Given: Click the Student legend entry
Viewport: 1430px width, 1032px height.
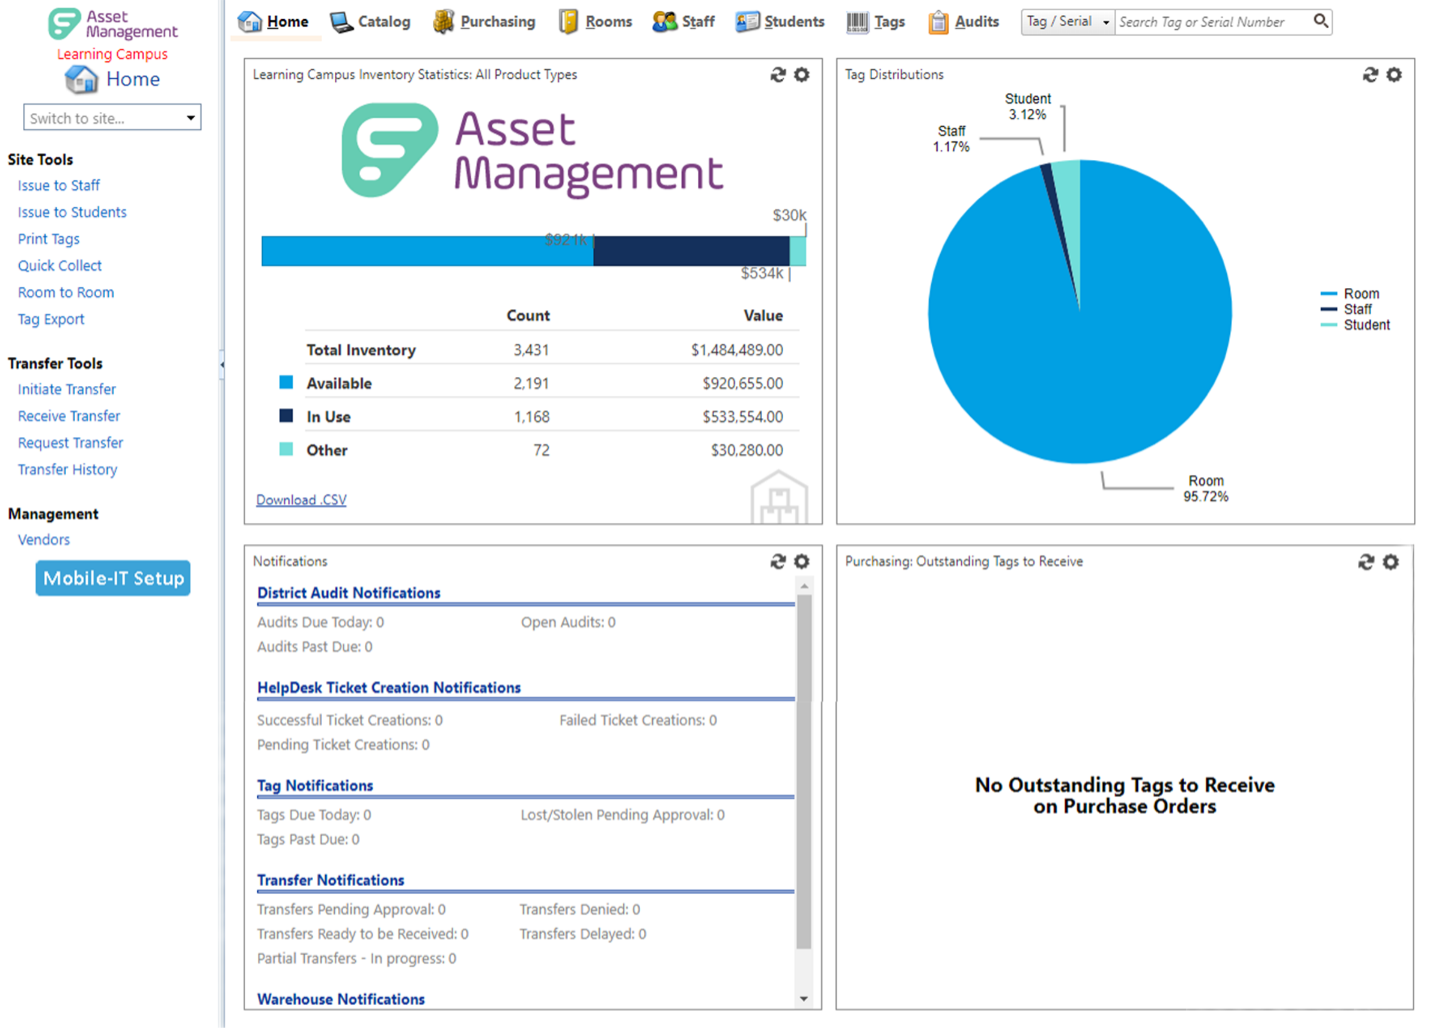Looking at the screenshot, I should (1355, 325).
